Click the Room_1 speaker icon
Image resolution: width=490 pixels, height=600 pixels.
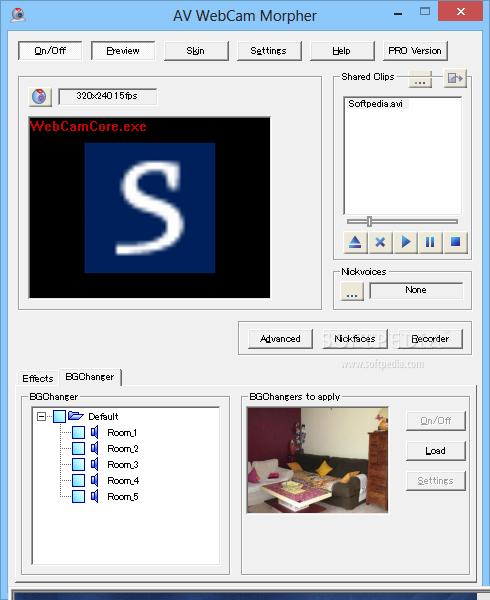[94, 433]
